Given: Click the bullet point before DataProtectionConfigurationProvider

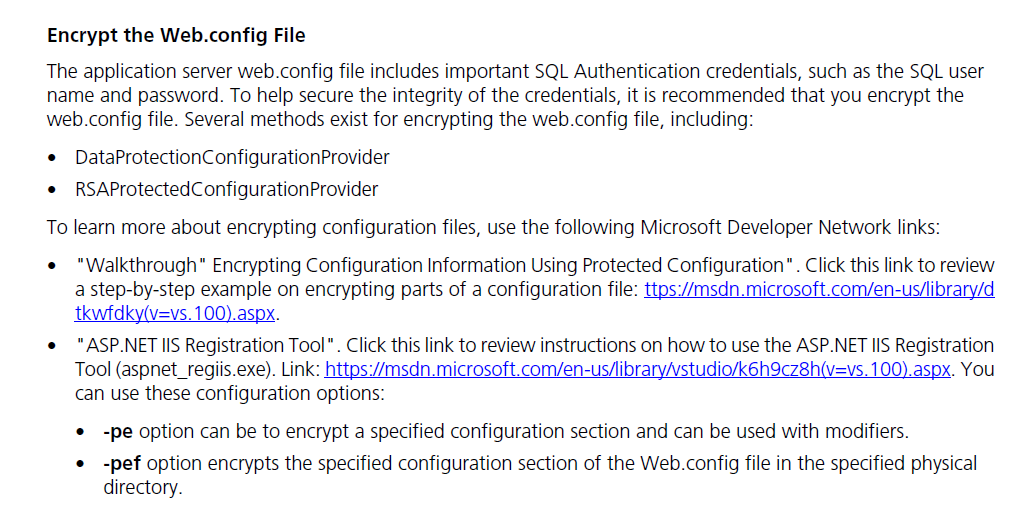Looking at the screenshot, I should (x=52, y=158).
